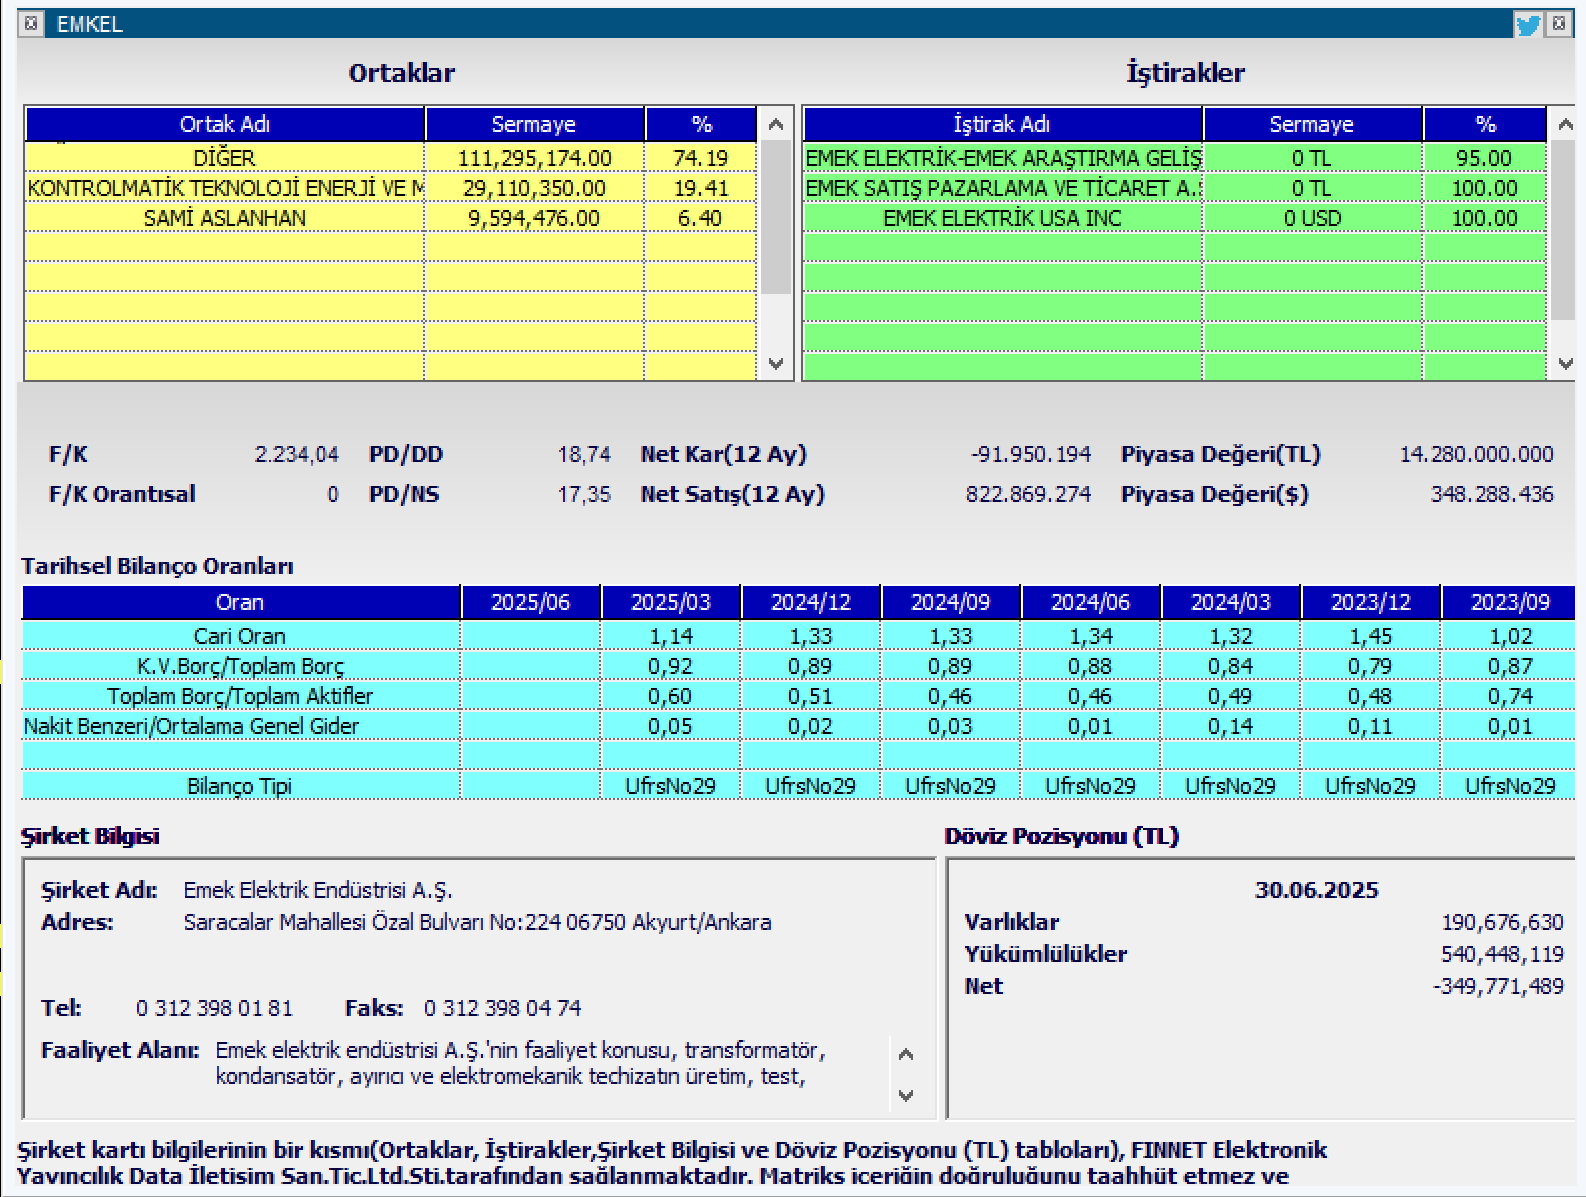This screenshot has height=1197, width=1586.
Task: Click the Net value -349,771,489
Action: pyautogui.click(x=1498, y=986)
